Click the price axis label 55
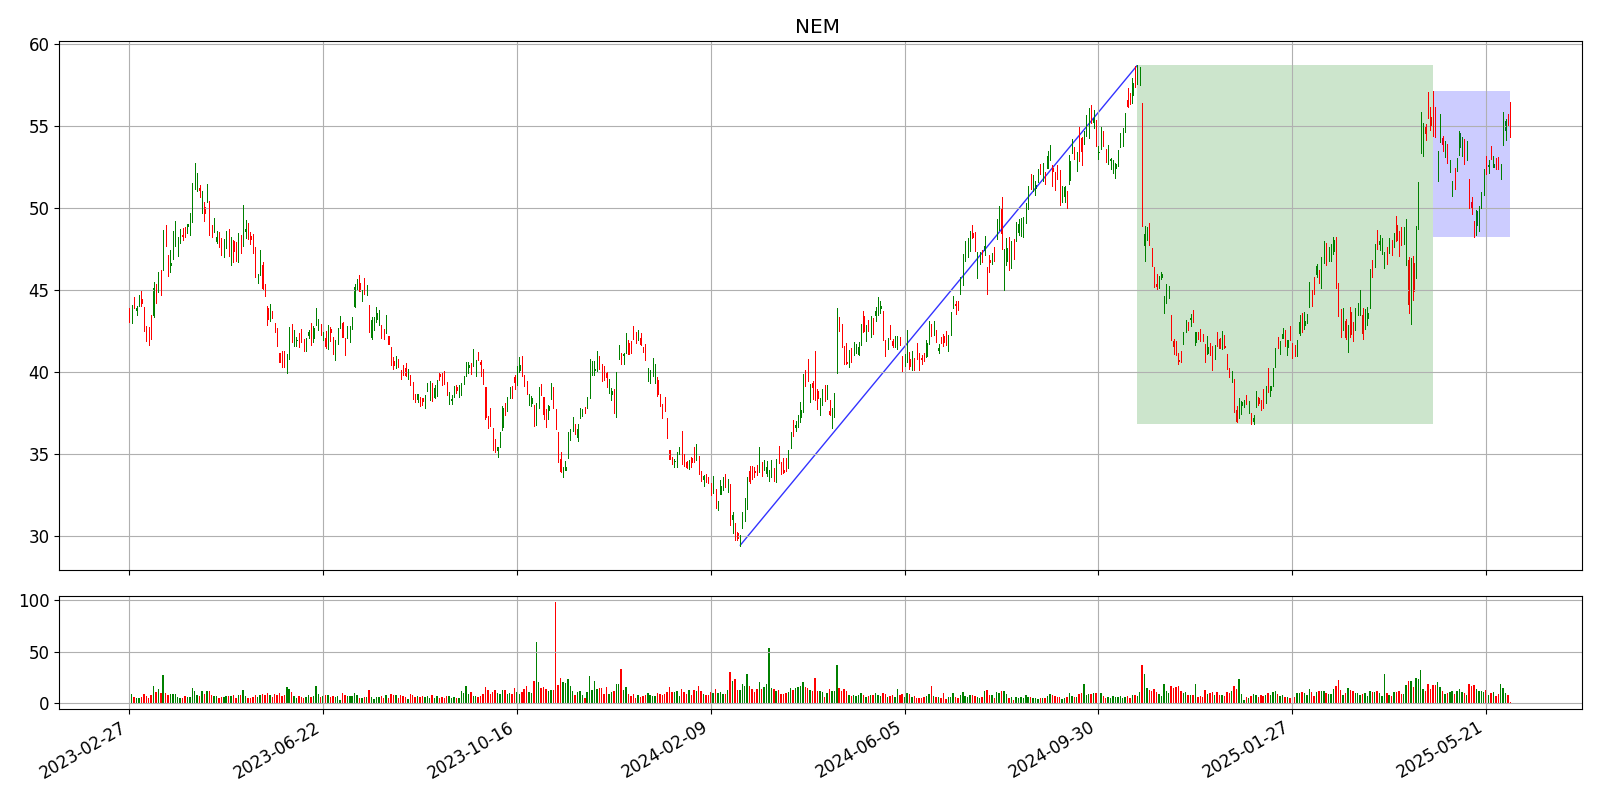The image size is (1600, 800). point(39,127)
